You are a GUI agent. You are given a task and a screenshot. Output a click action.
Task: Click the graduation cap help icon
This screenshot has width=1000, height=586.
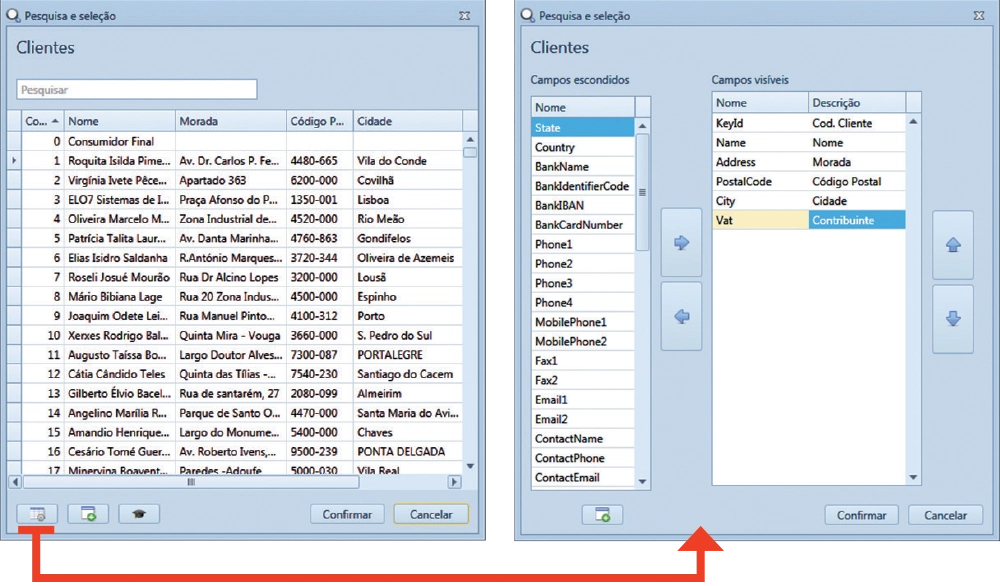[139, 514]
